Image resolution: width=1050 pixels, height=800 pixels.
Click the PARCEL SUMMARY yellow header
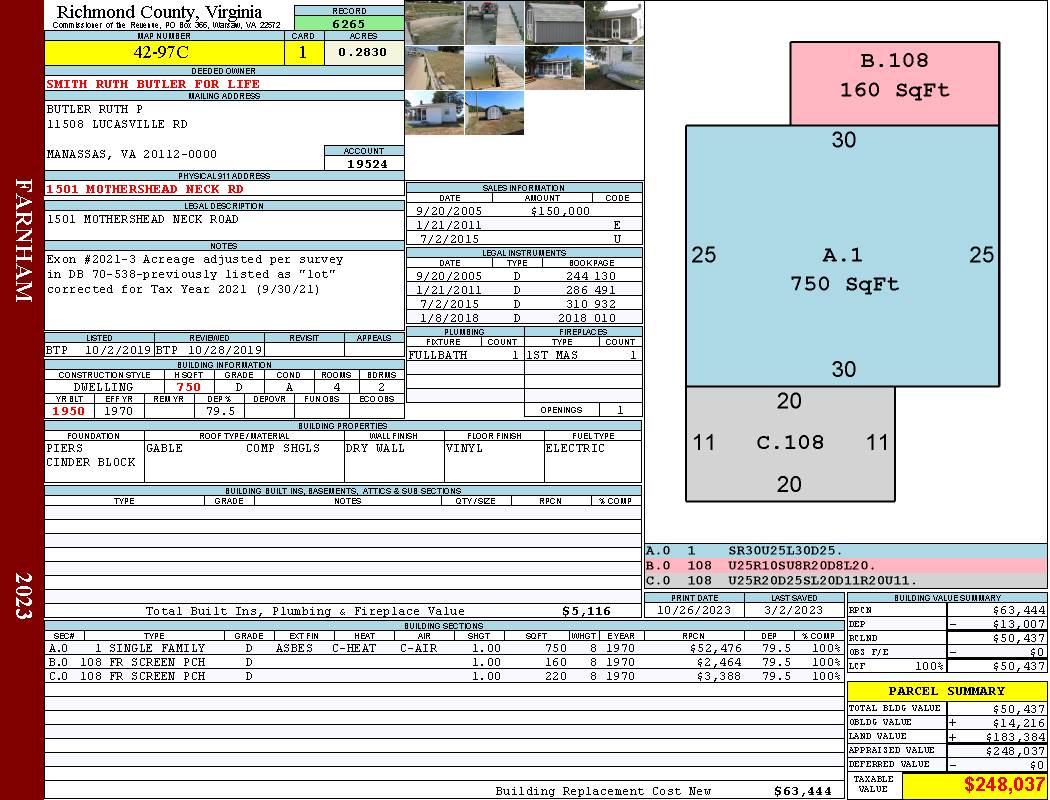point(946,691)
